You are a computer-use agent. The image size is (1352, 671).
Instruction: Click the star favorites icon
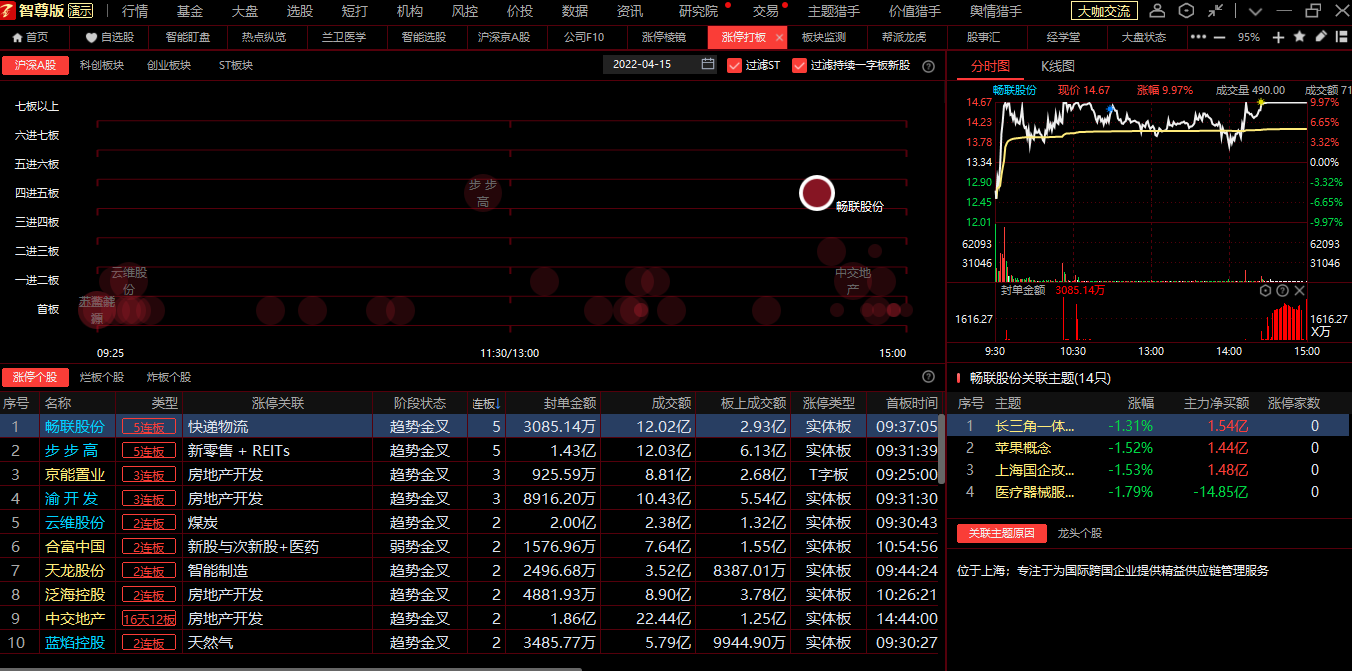[x=1299, y=36]
